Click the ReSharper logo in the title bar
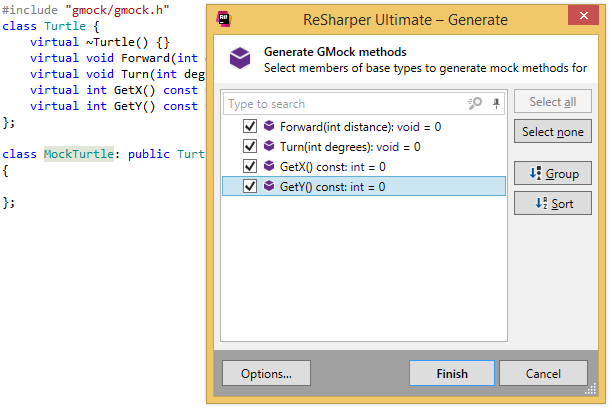612x410 pixels. [x=224, y=19]
